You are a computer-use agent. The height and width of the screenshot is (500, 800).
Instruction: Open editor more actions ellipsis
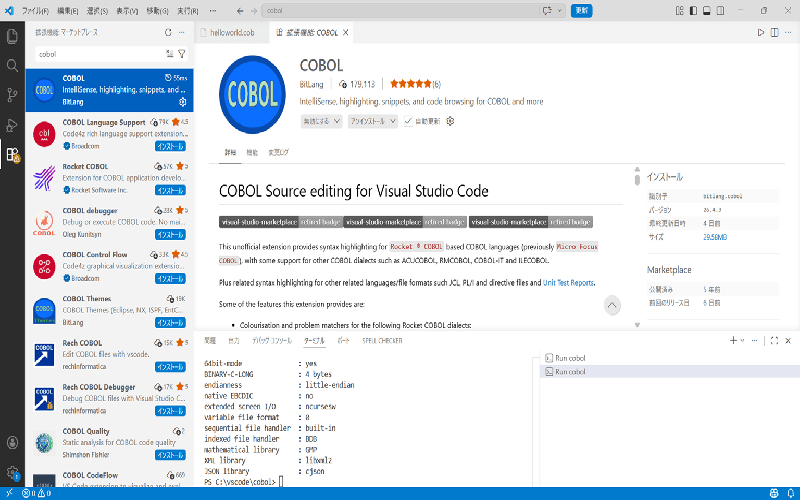788,32
